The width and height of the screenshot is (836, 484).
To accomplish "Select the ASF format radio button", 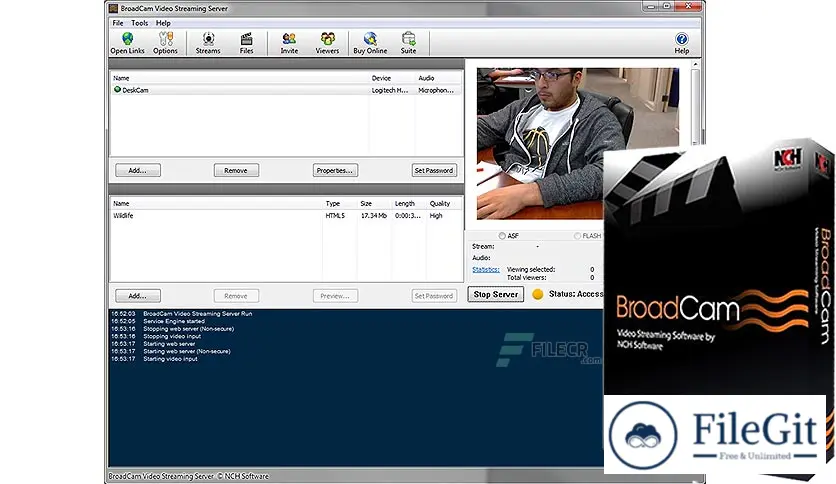I will click(502, 236).
